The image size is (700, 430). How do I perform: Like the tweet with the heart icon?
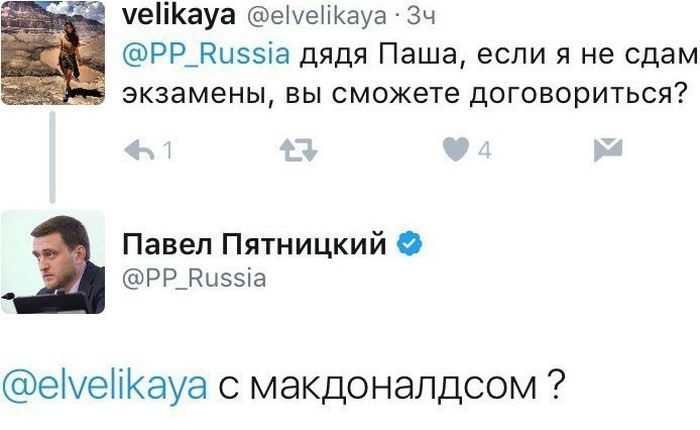pyautogui.click(x=454, y=150)
